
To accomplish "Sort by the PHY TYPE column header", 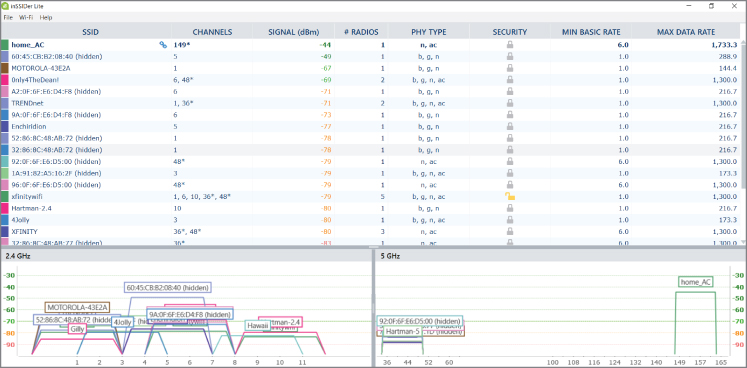I will pos(429,32).
